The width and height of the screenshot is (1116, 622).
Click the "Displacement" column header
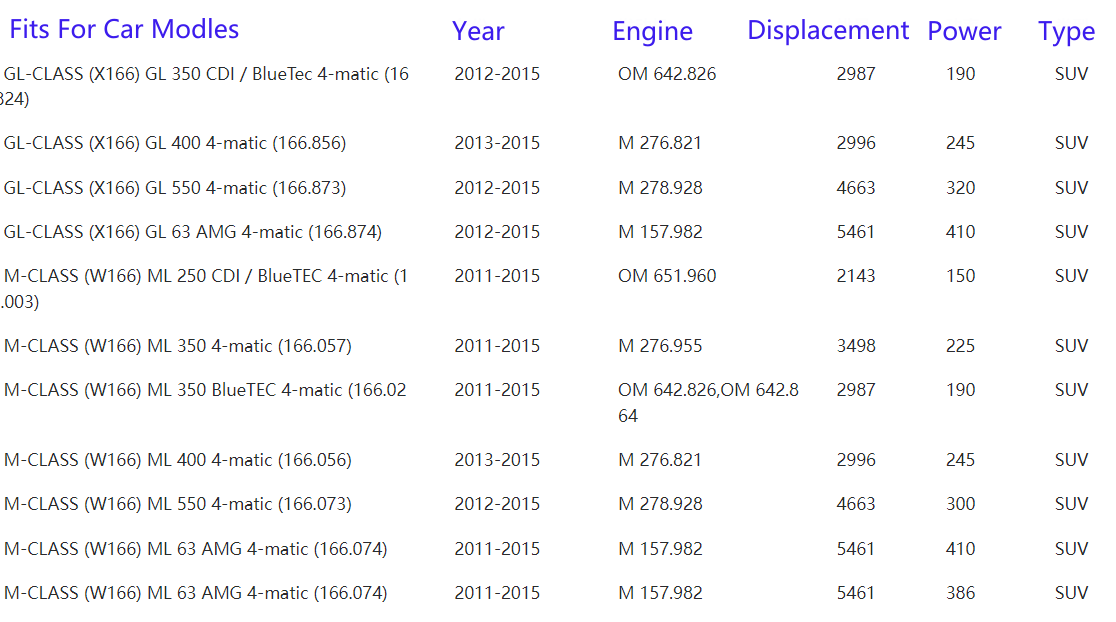pos(828,30)
